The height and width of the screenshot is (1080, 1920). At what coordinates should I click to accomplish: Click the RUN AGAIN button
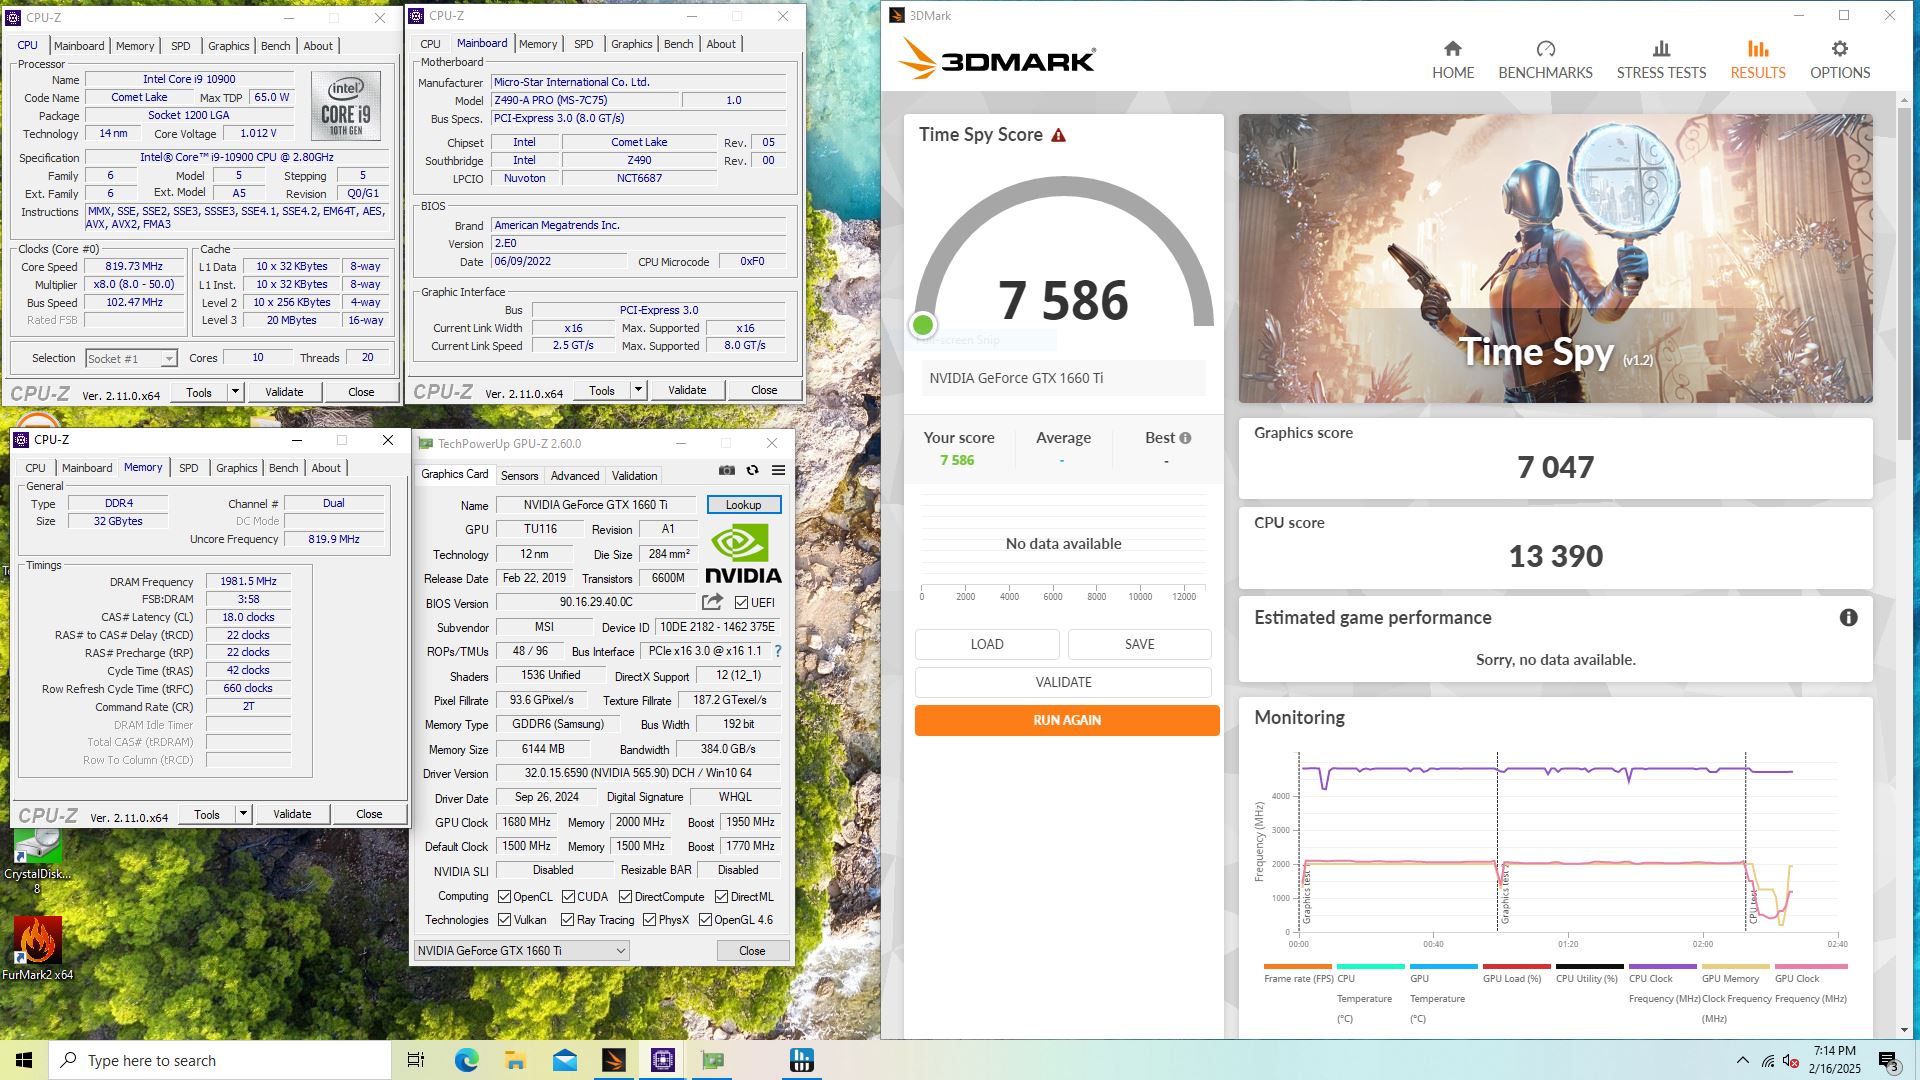pyautogui.click(x=1067, y=720)
